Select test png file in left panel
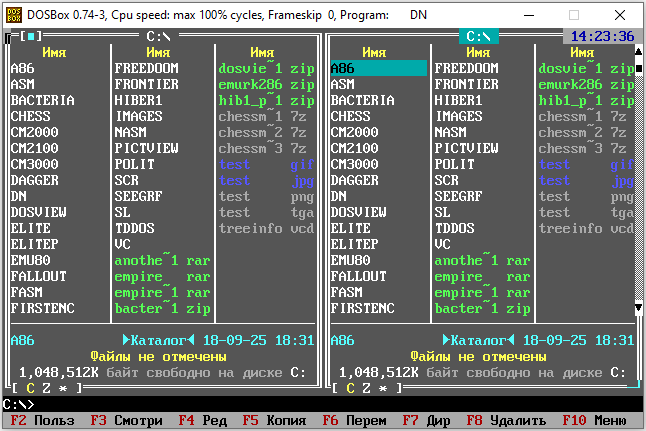Image resolution: width=646 pixels, height=431 pixels. point(267,196)
